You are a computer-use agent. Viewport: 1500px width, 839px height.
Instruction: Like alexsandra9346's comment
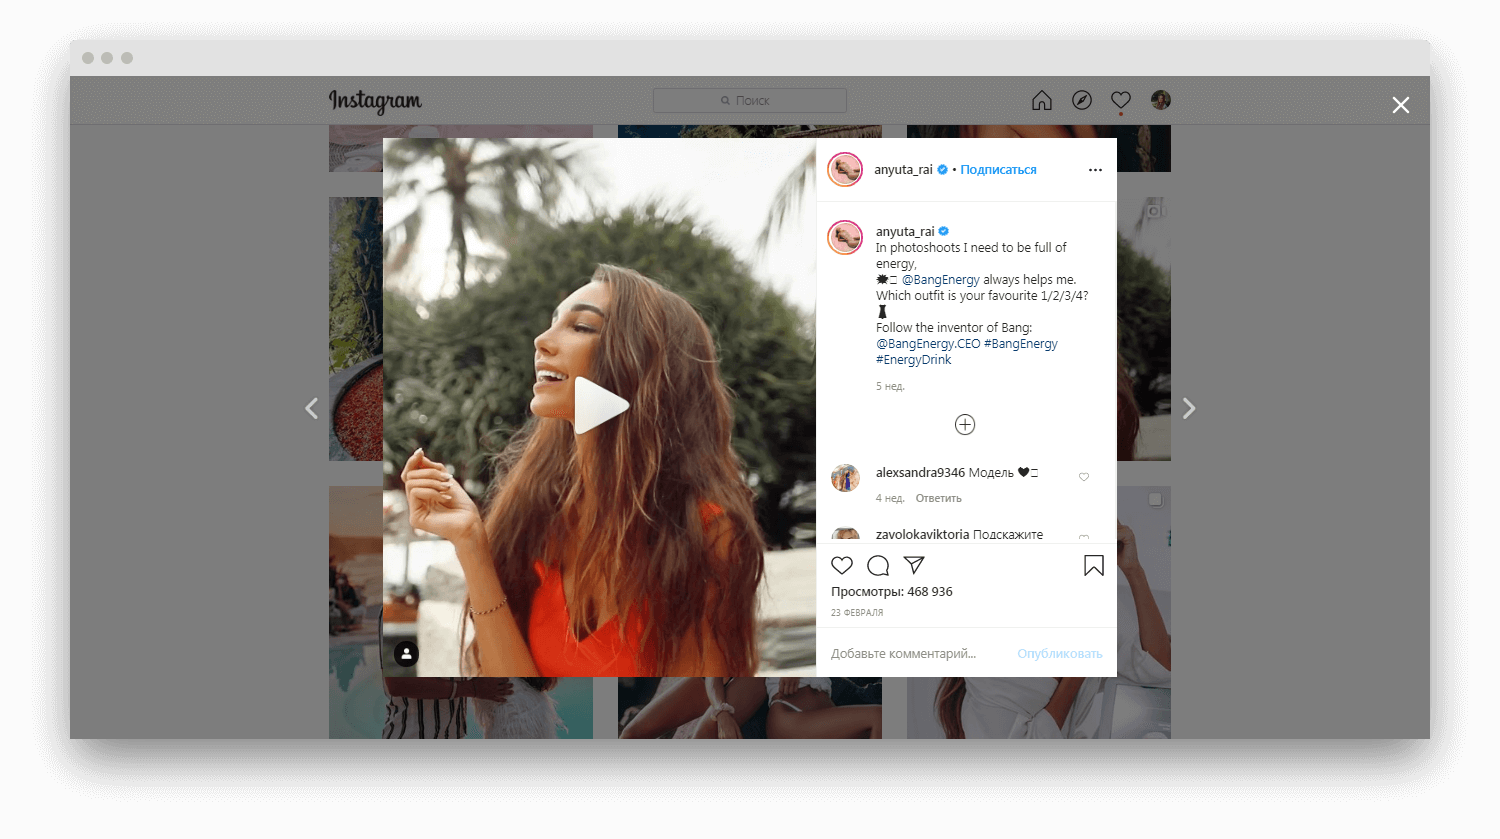[1084, 477]
